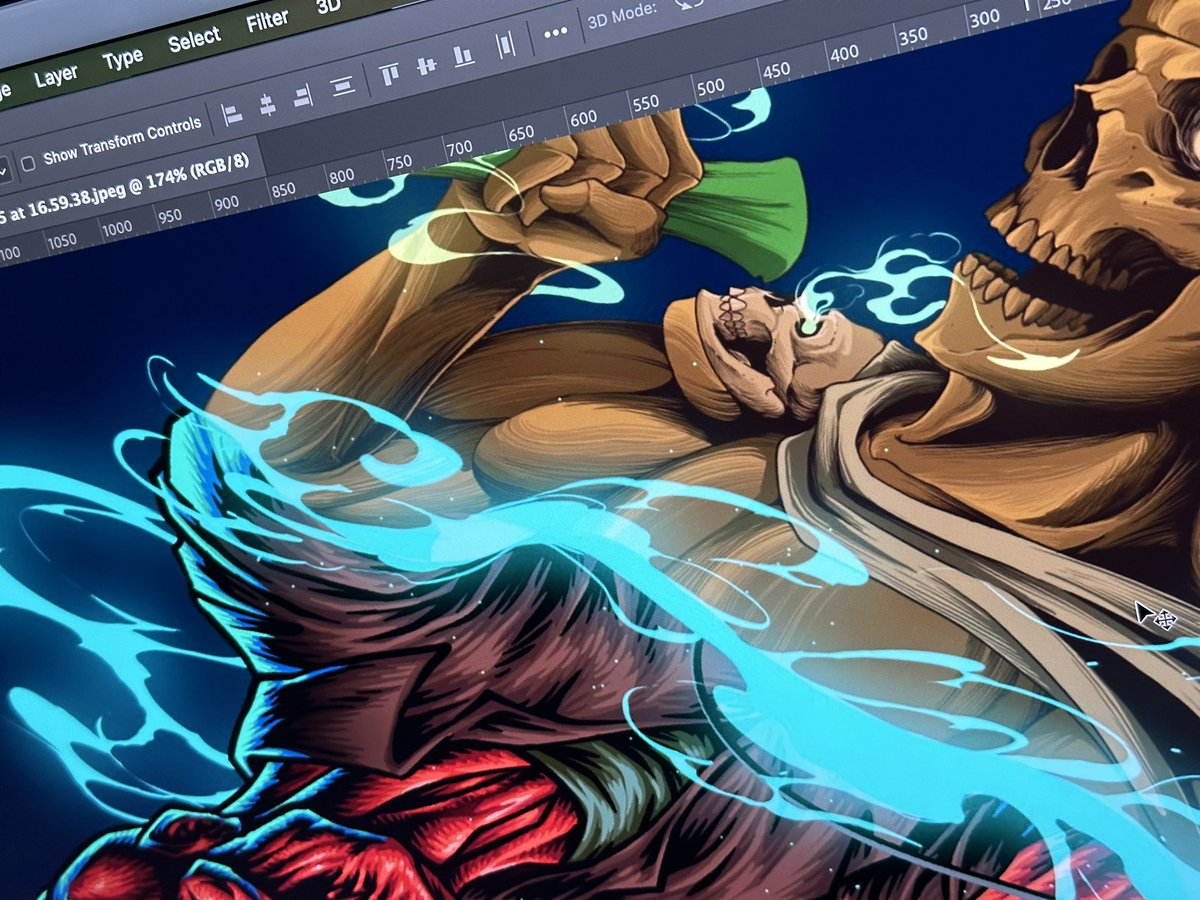
Task: Click the align vertical centers icon
Action: [426, 66]
